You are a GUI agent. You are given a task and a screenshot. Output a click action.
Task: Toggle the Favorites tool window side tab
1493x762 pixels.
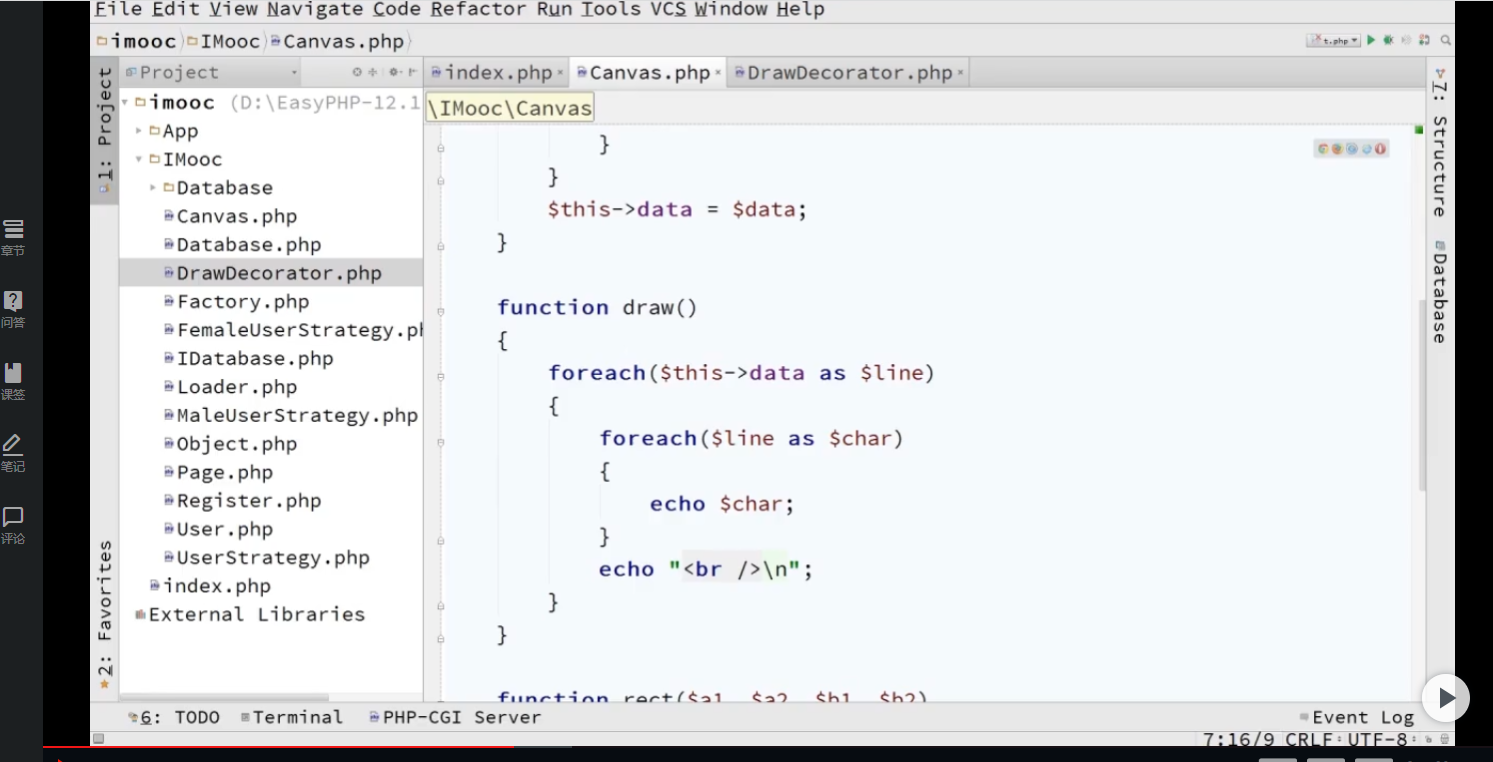click(104, 613)
